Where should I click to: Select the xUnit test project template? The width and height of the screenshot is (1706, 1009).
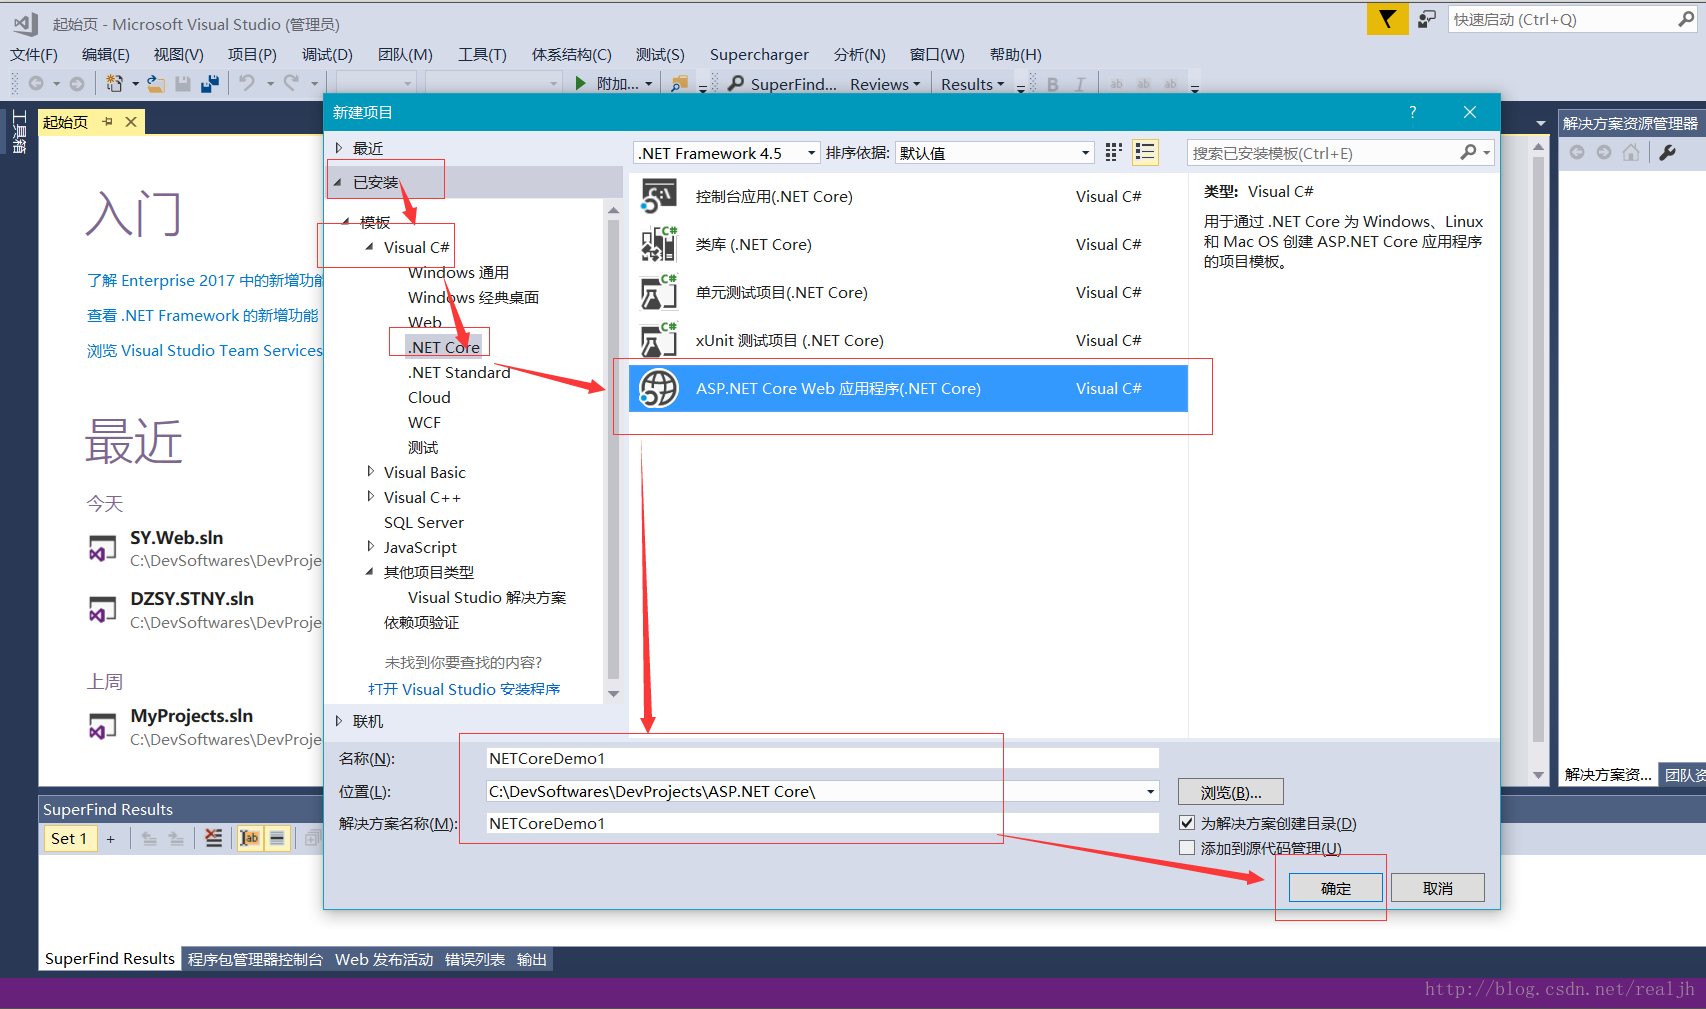coord(908,340)
